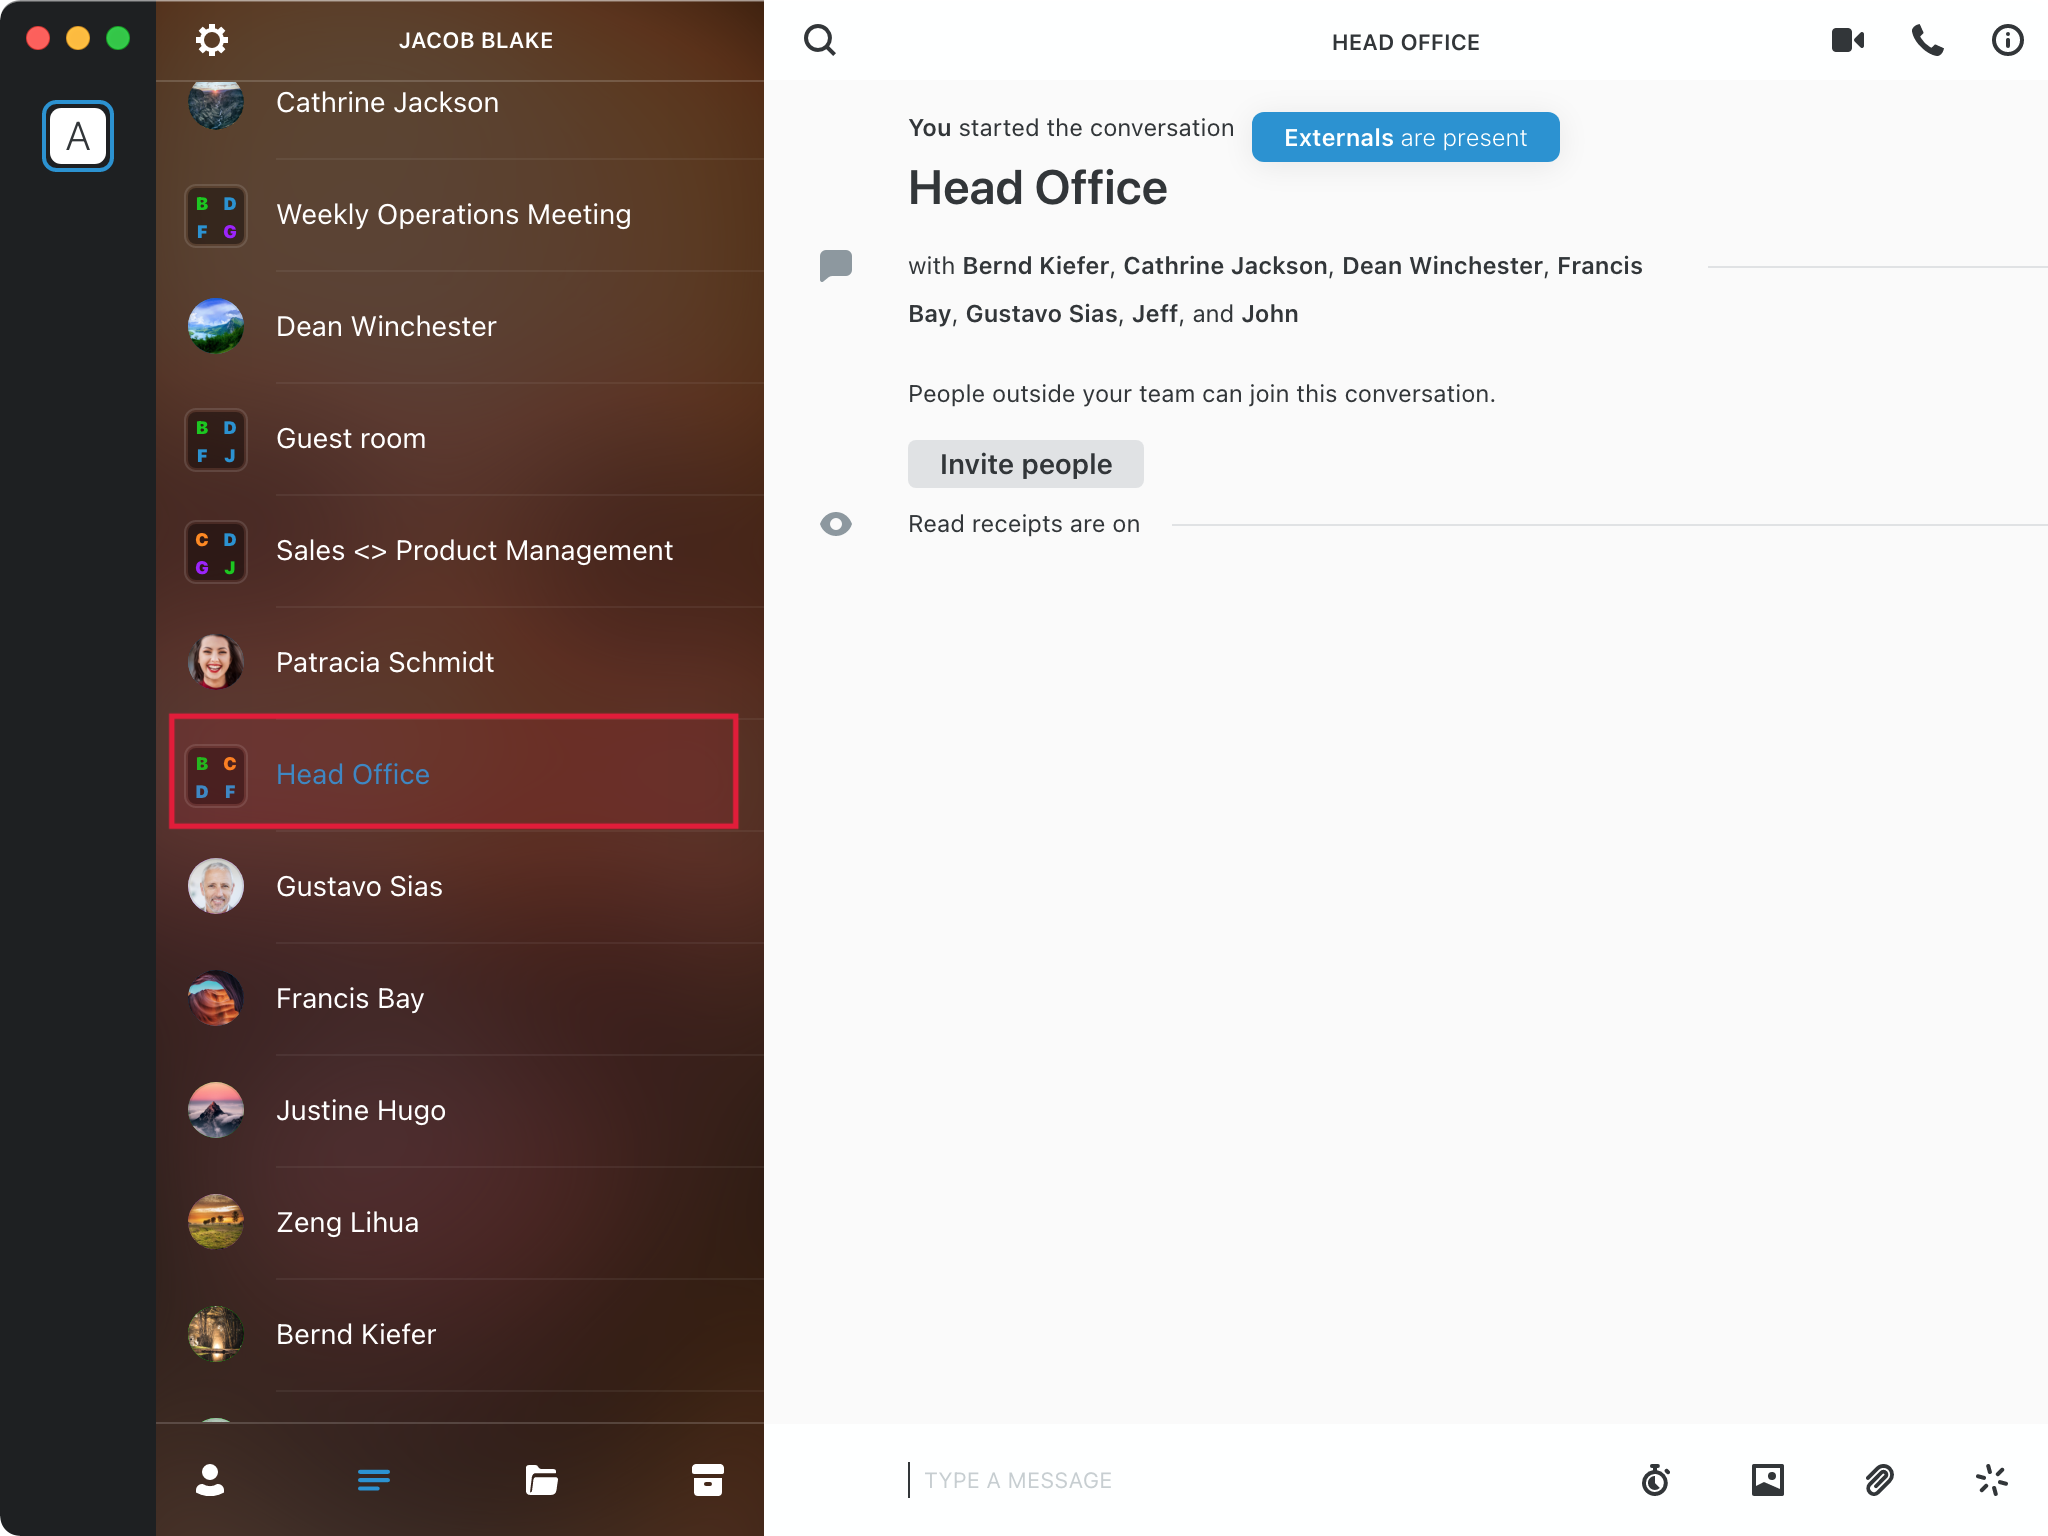Viewport: 2048px width, 1536px height.
Task: Open preferences with the gear icon
Action: 211,40
